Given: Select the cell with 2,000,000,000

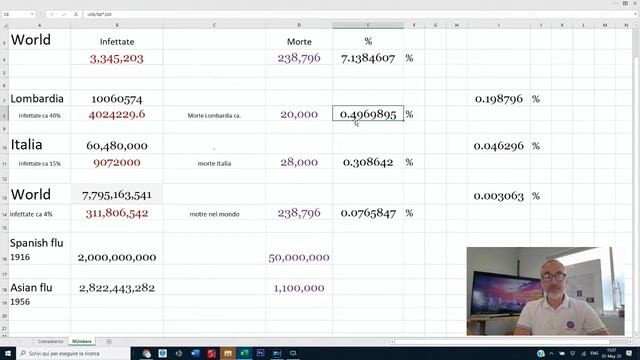Looking at the screenshot, I should point(117,249).
